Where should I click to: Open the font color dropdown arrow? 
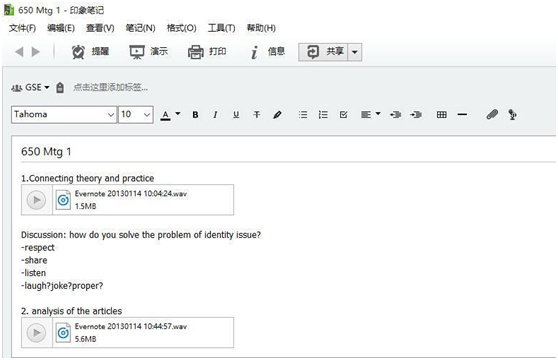tap(178, 114)
